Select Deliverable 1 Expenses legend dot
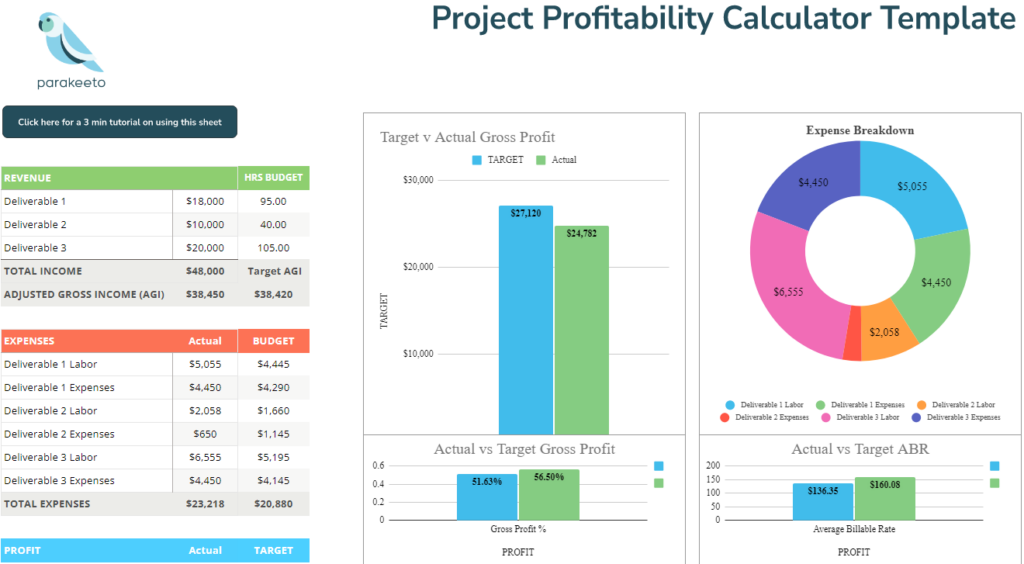1024x564 pixels. click(820, 405)
